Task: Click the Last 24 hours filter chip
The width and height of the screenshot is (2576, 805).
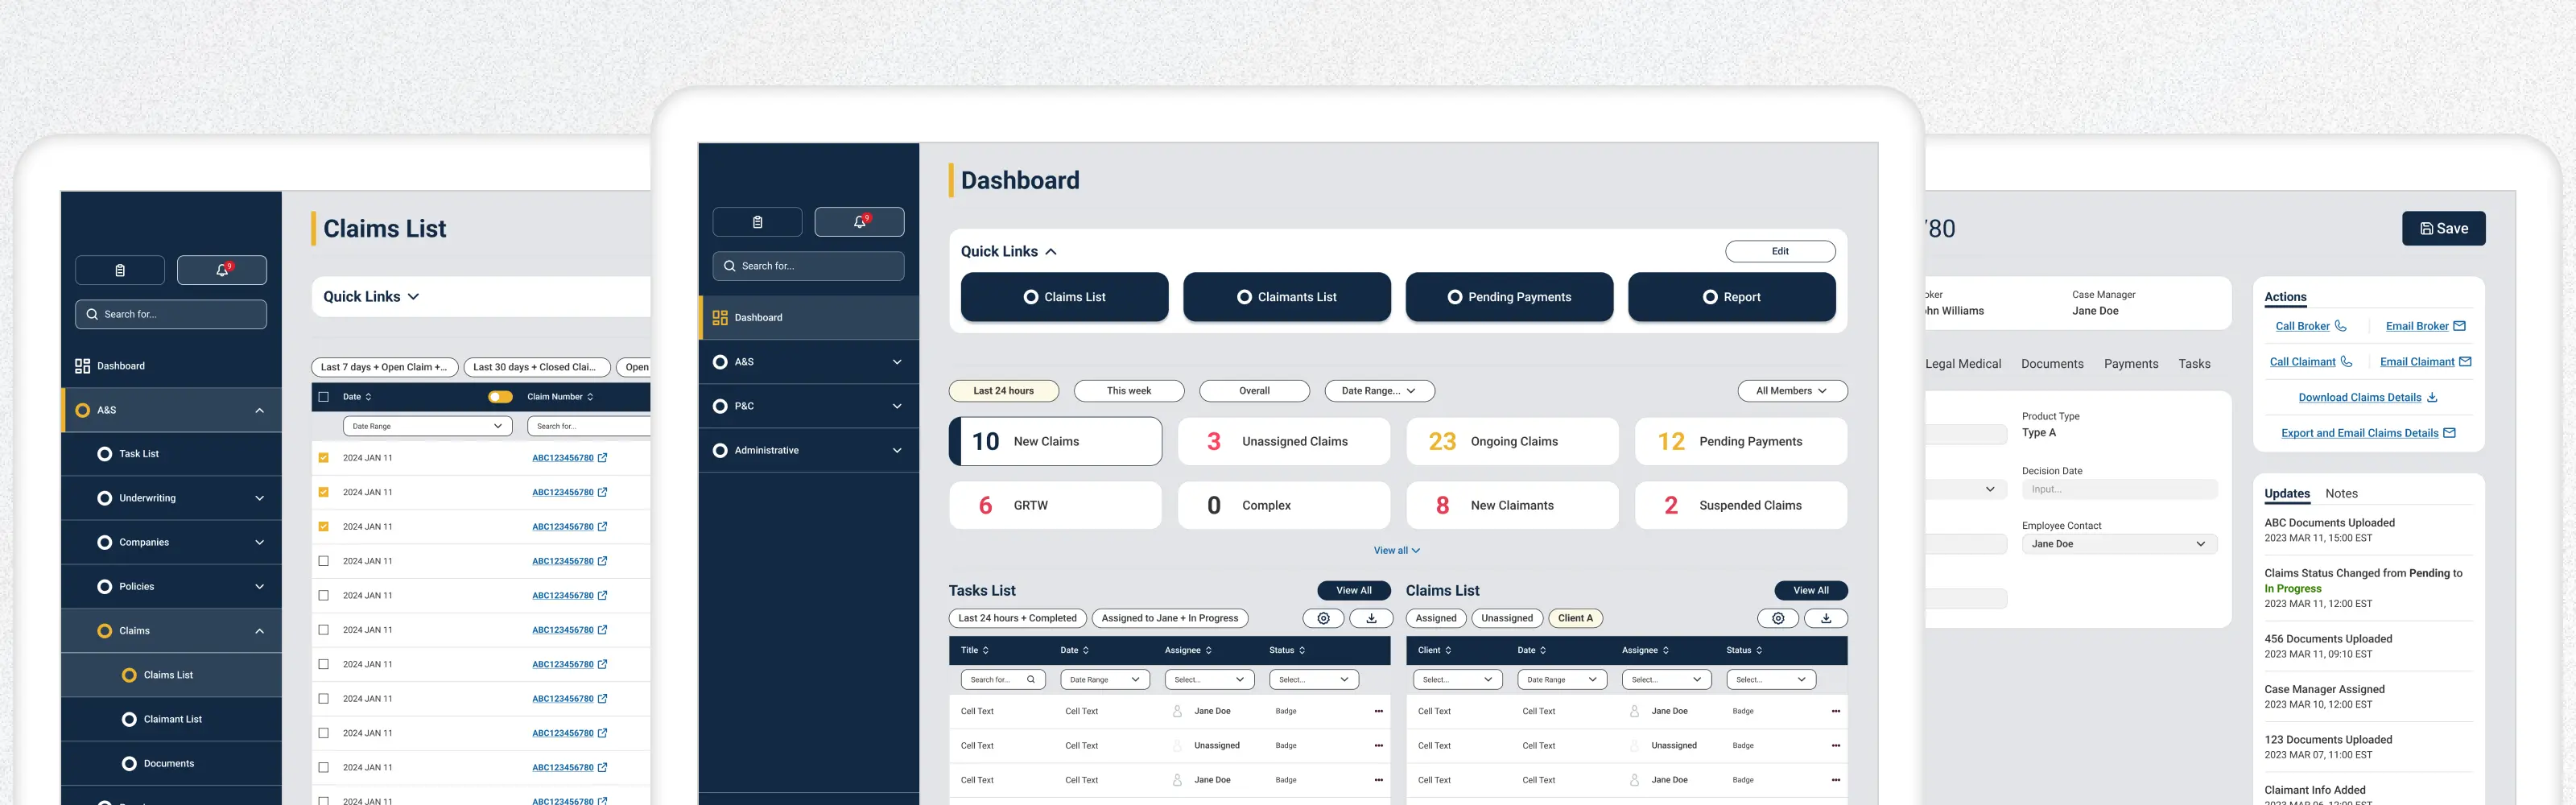Action: tap(1003, 391)
